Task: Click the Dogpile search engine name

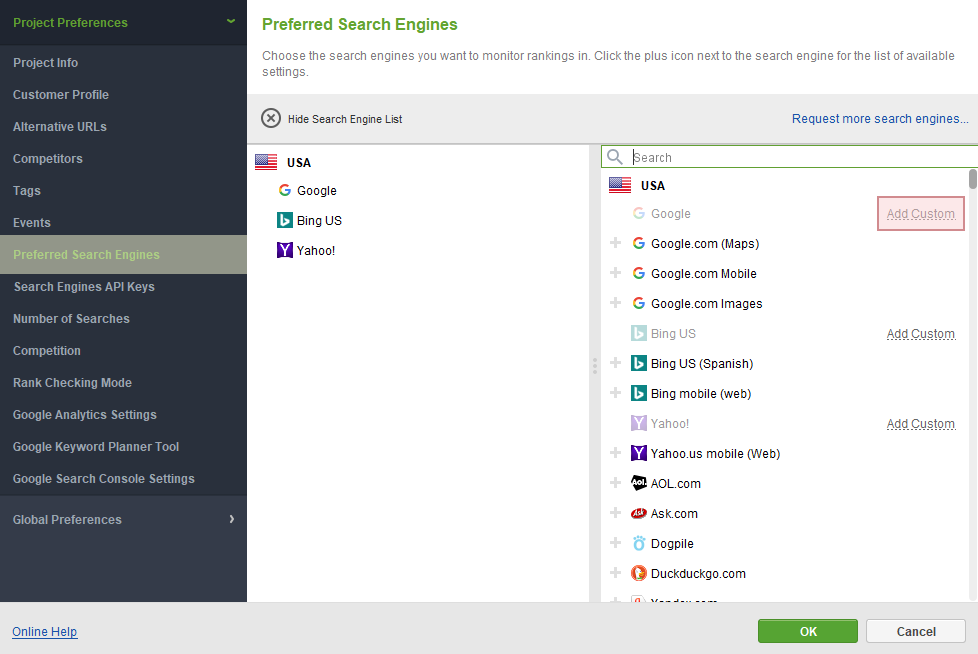Action: click(x=672, y=543)
